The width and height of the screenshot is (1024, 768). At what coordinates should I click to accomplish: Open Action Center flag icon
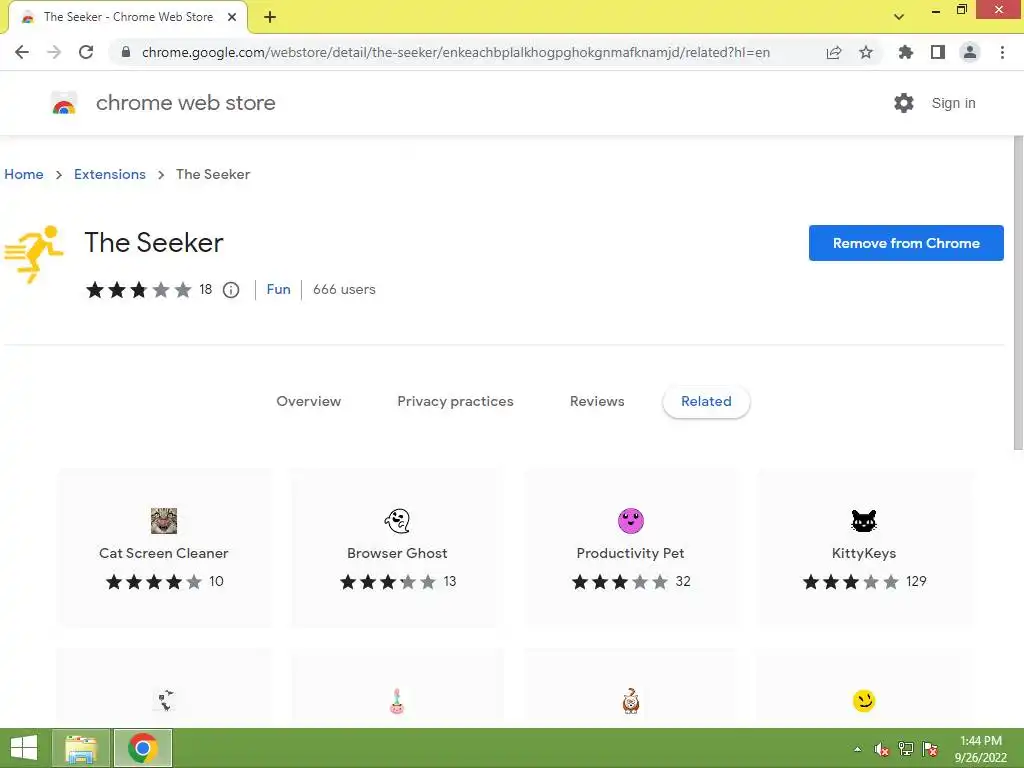(930, 749)
